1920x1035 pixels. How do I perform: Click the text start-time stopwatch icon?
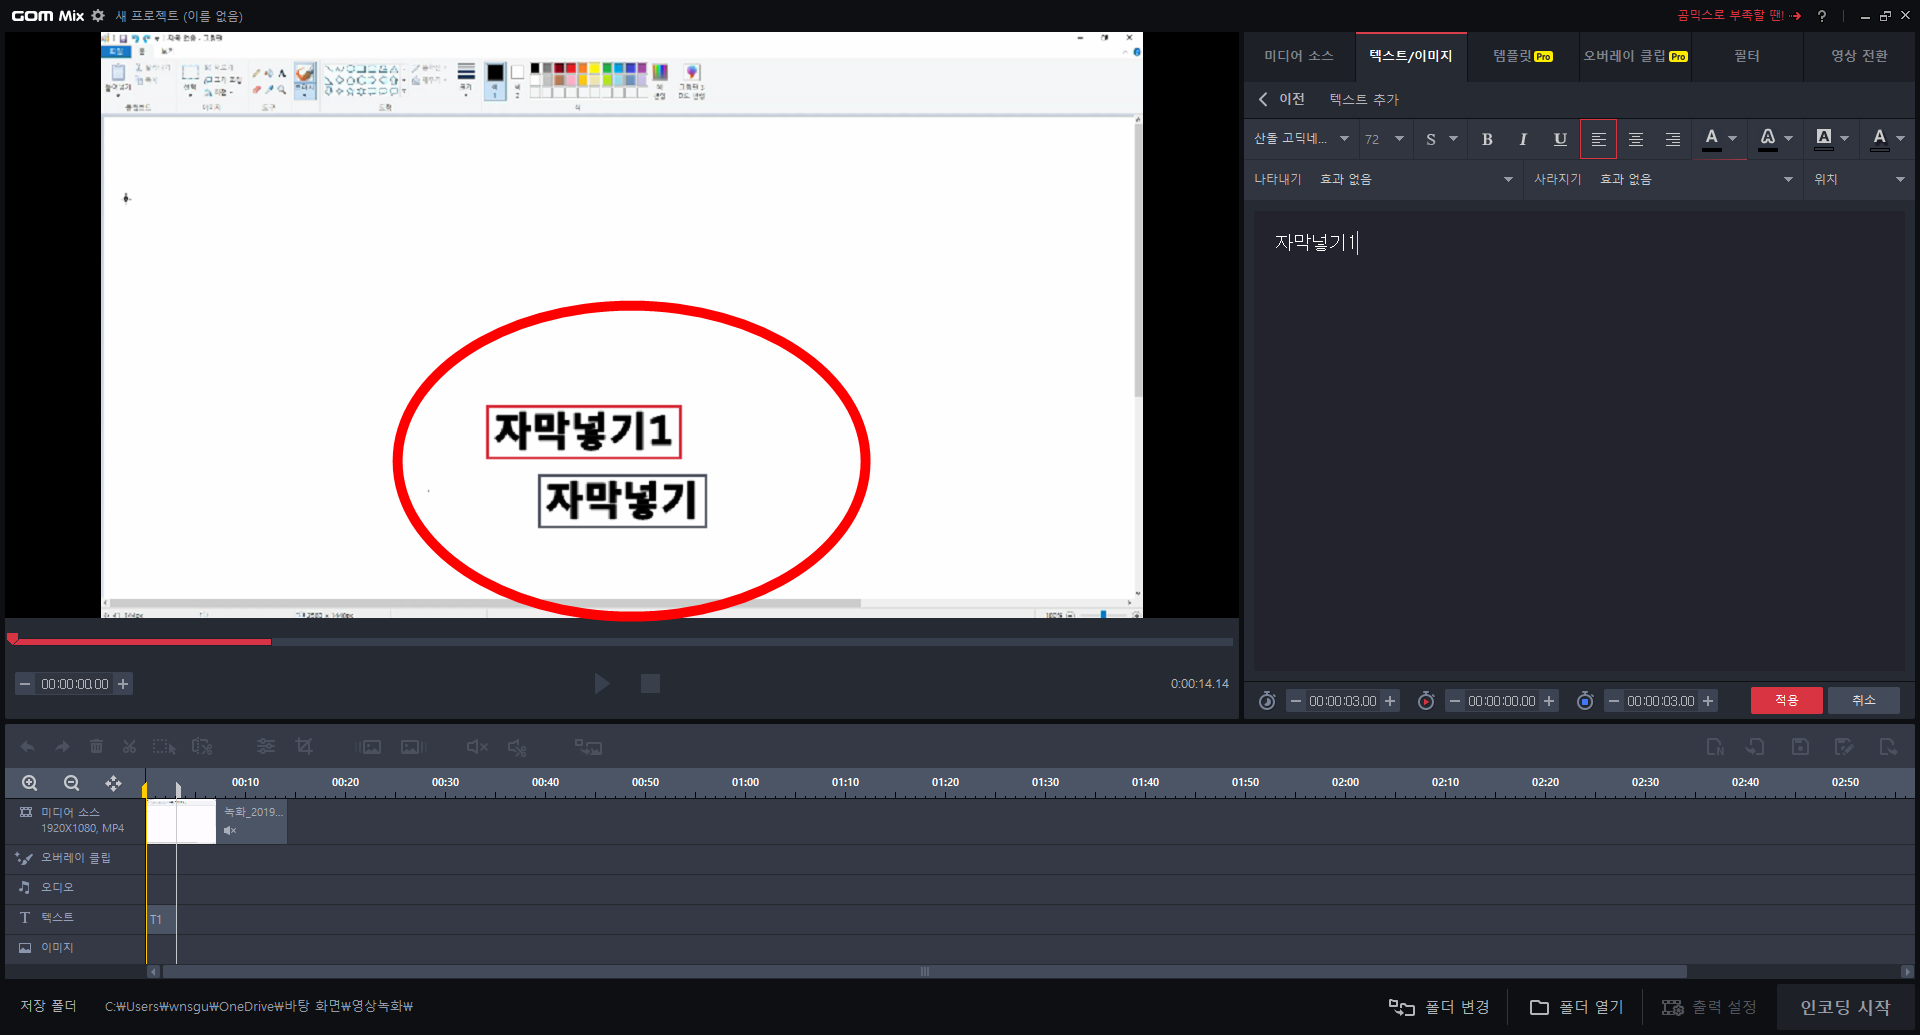1426,701
